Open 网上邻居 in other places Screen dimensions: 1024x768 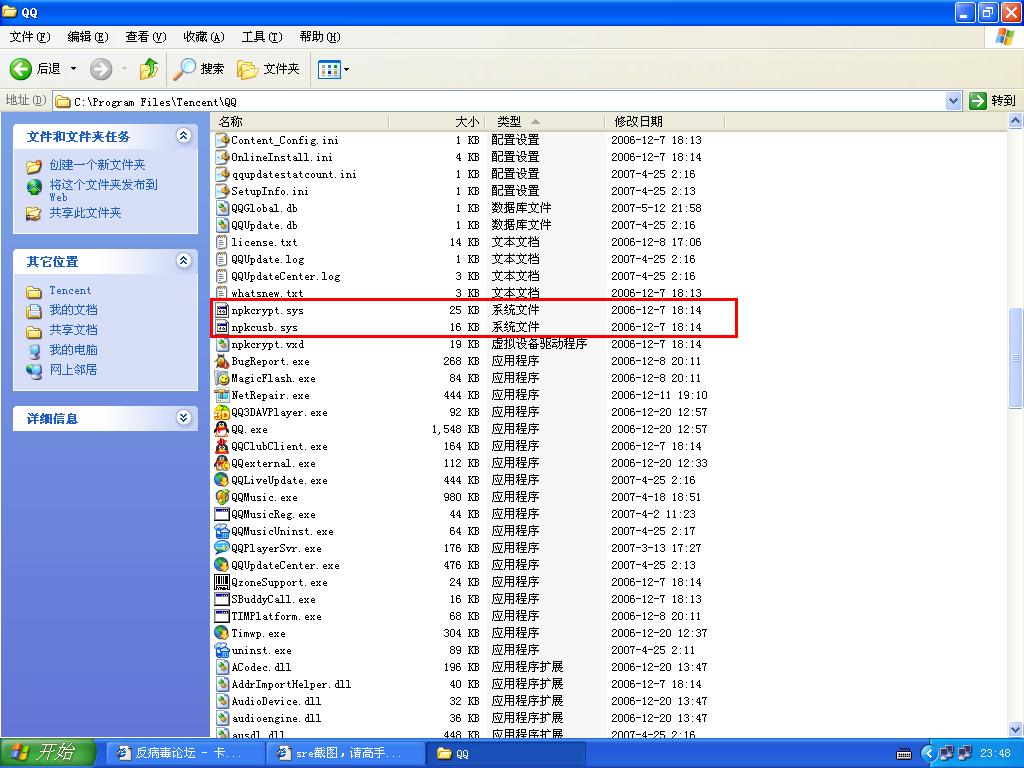(x=73, y=370)
